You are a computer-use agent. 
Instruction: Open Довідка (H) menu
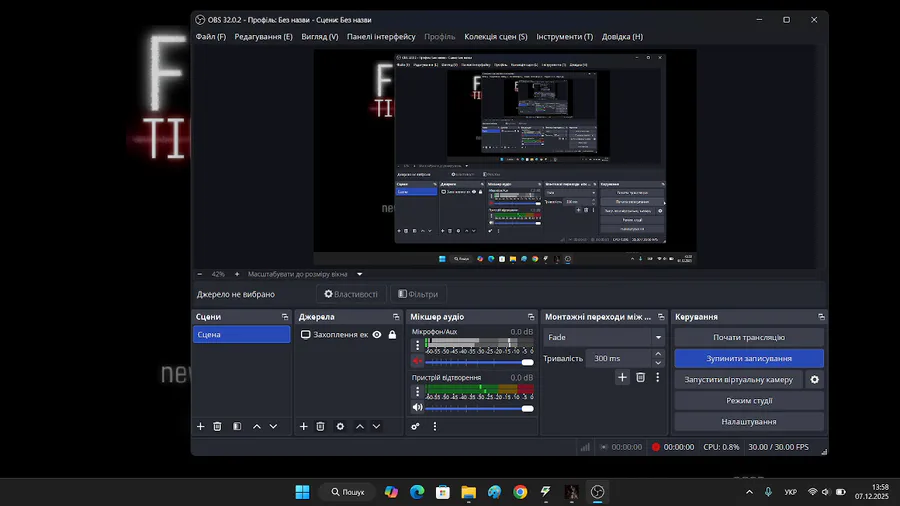point(622,37)
